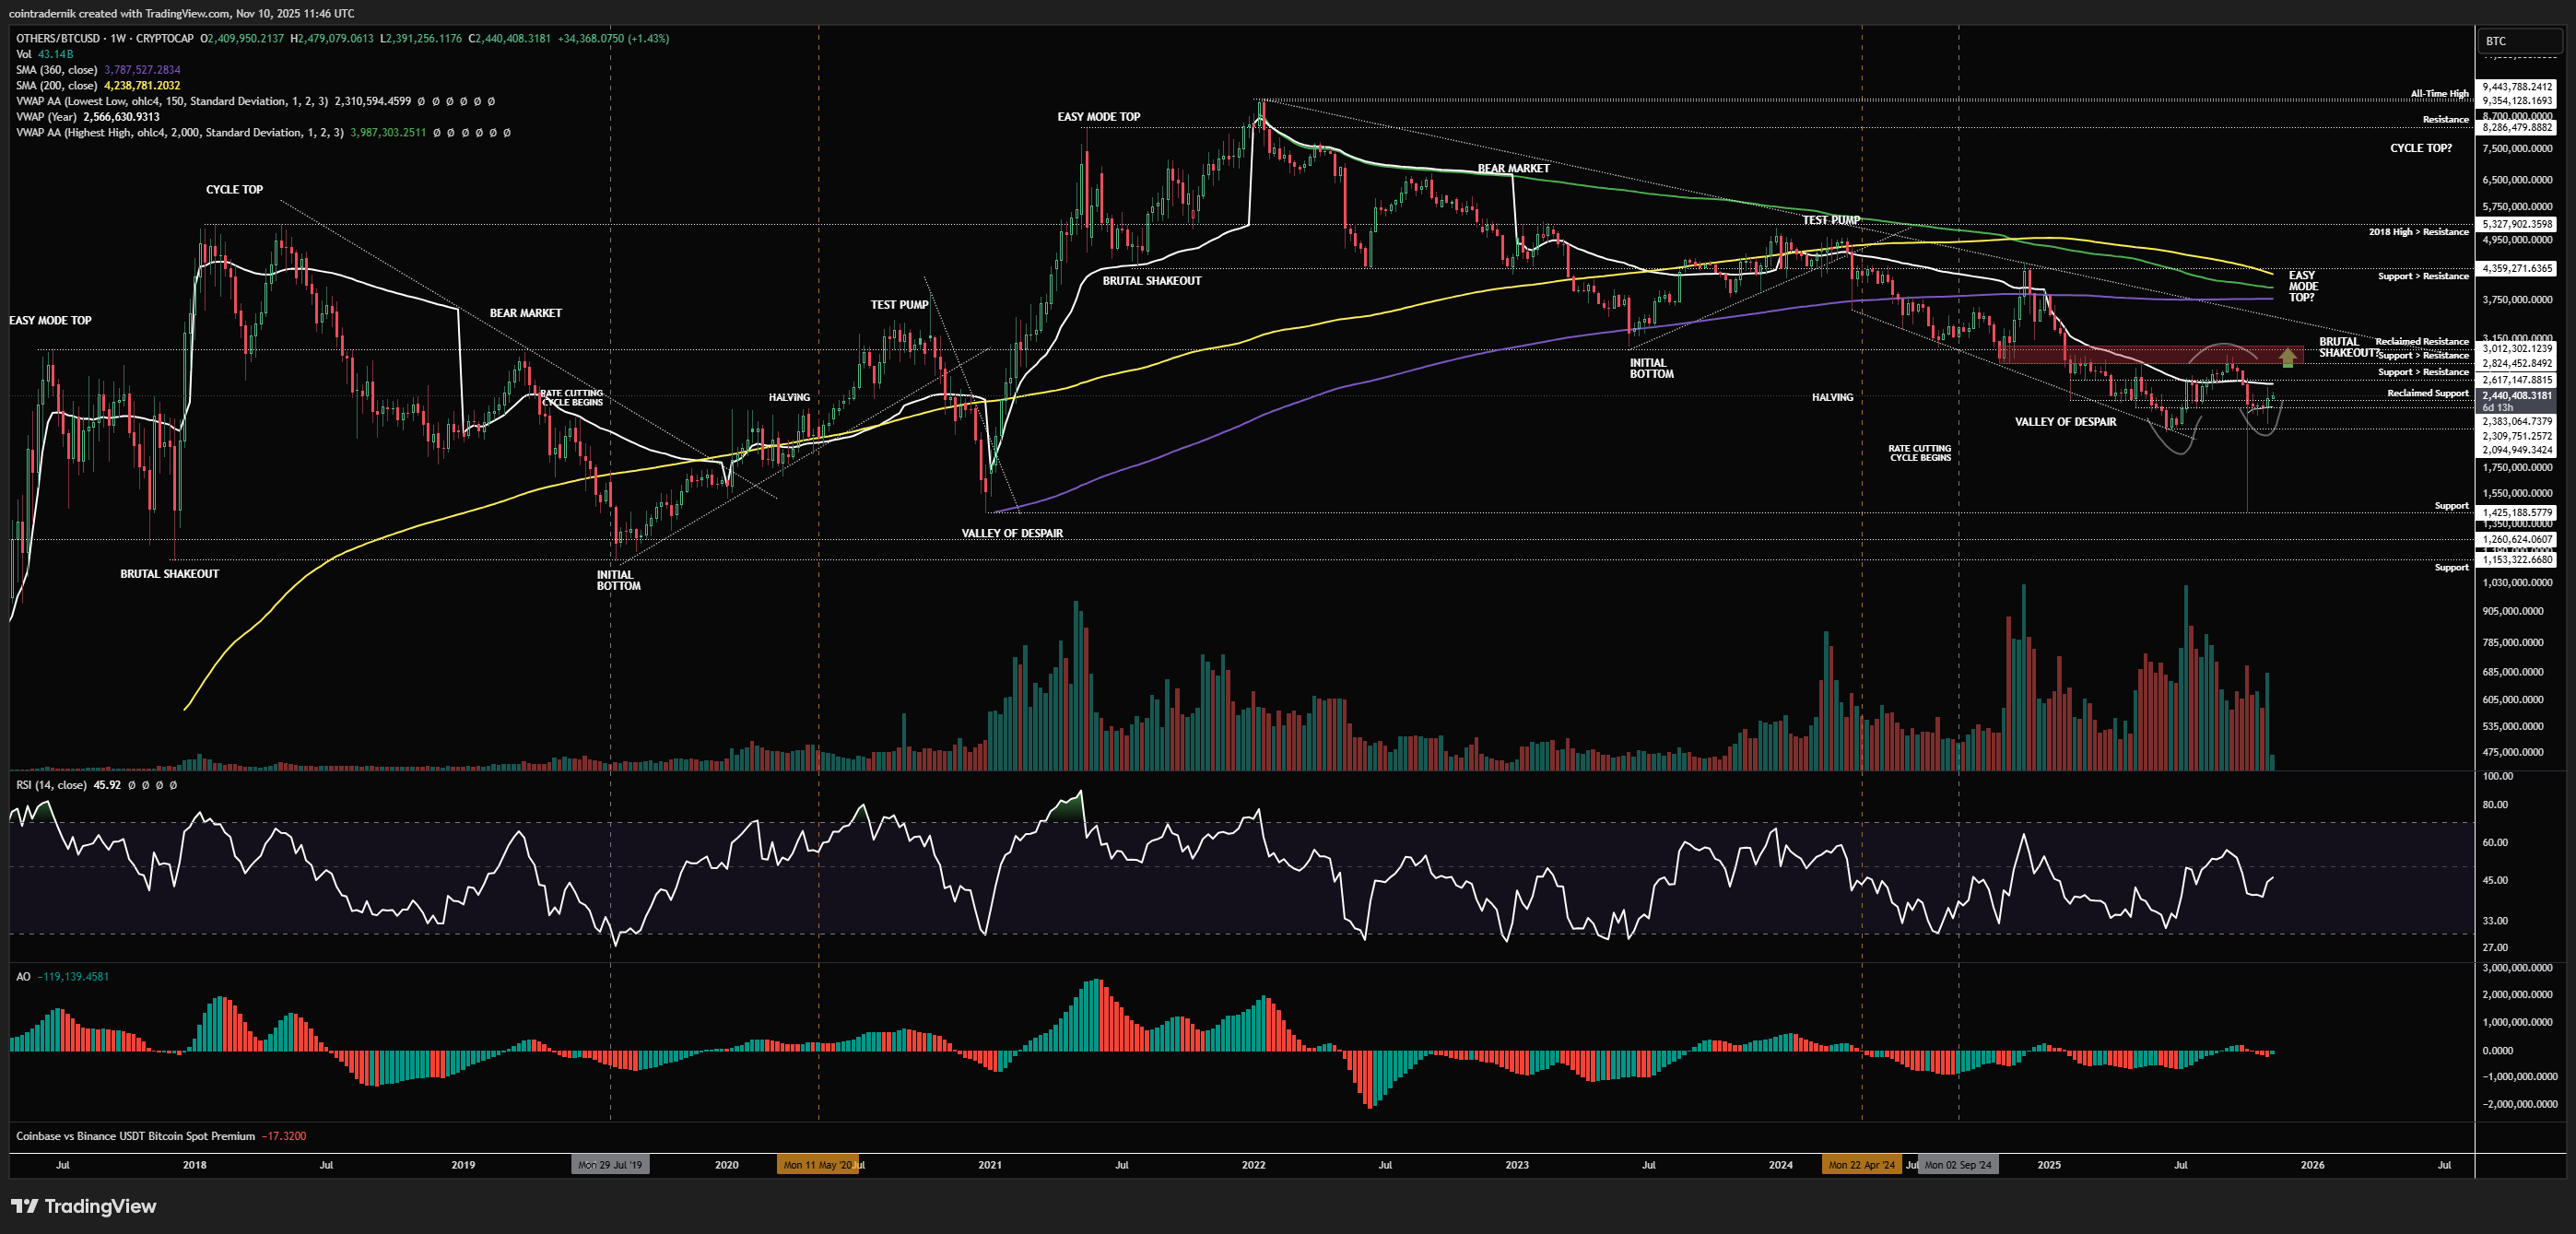Click the Vol indicator legend
Viewport: 2576px width, 1234px height.
point(24,54)
